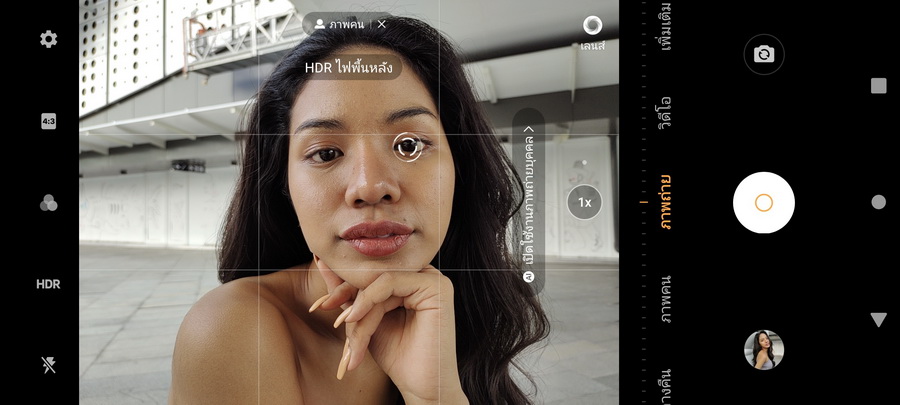Toggle HDR mode in left sidebar
900x405 pixels.
[48, 284]
